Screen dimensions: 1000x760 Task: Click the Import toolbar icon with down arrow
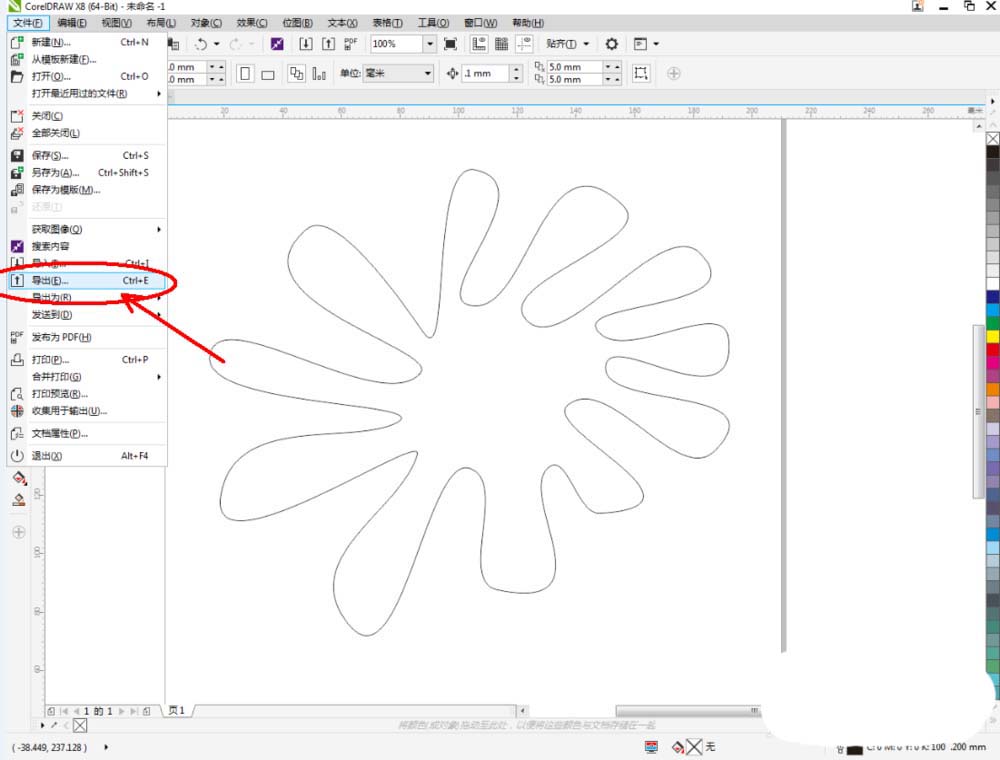(x=305, y=44)
